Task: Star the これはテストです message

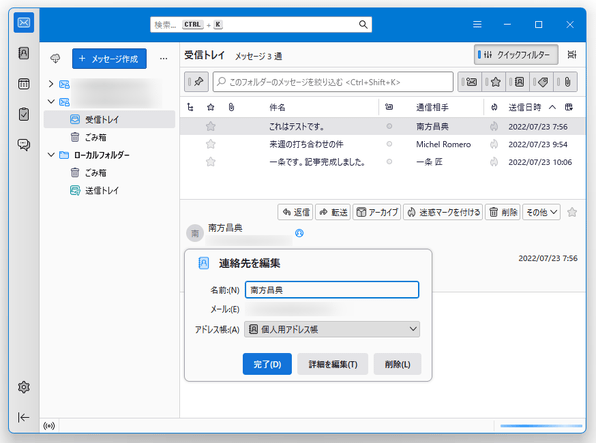Action: point(211,126)
